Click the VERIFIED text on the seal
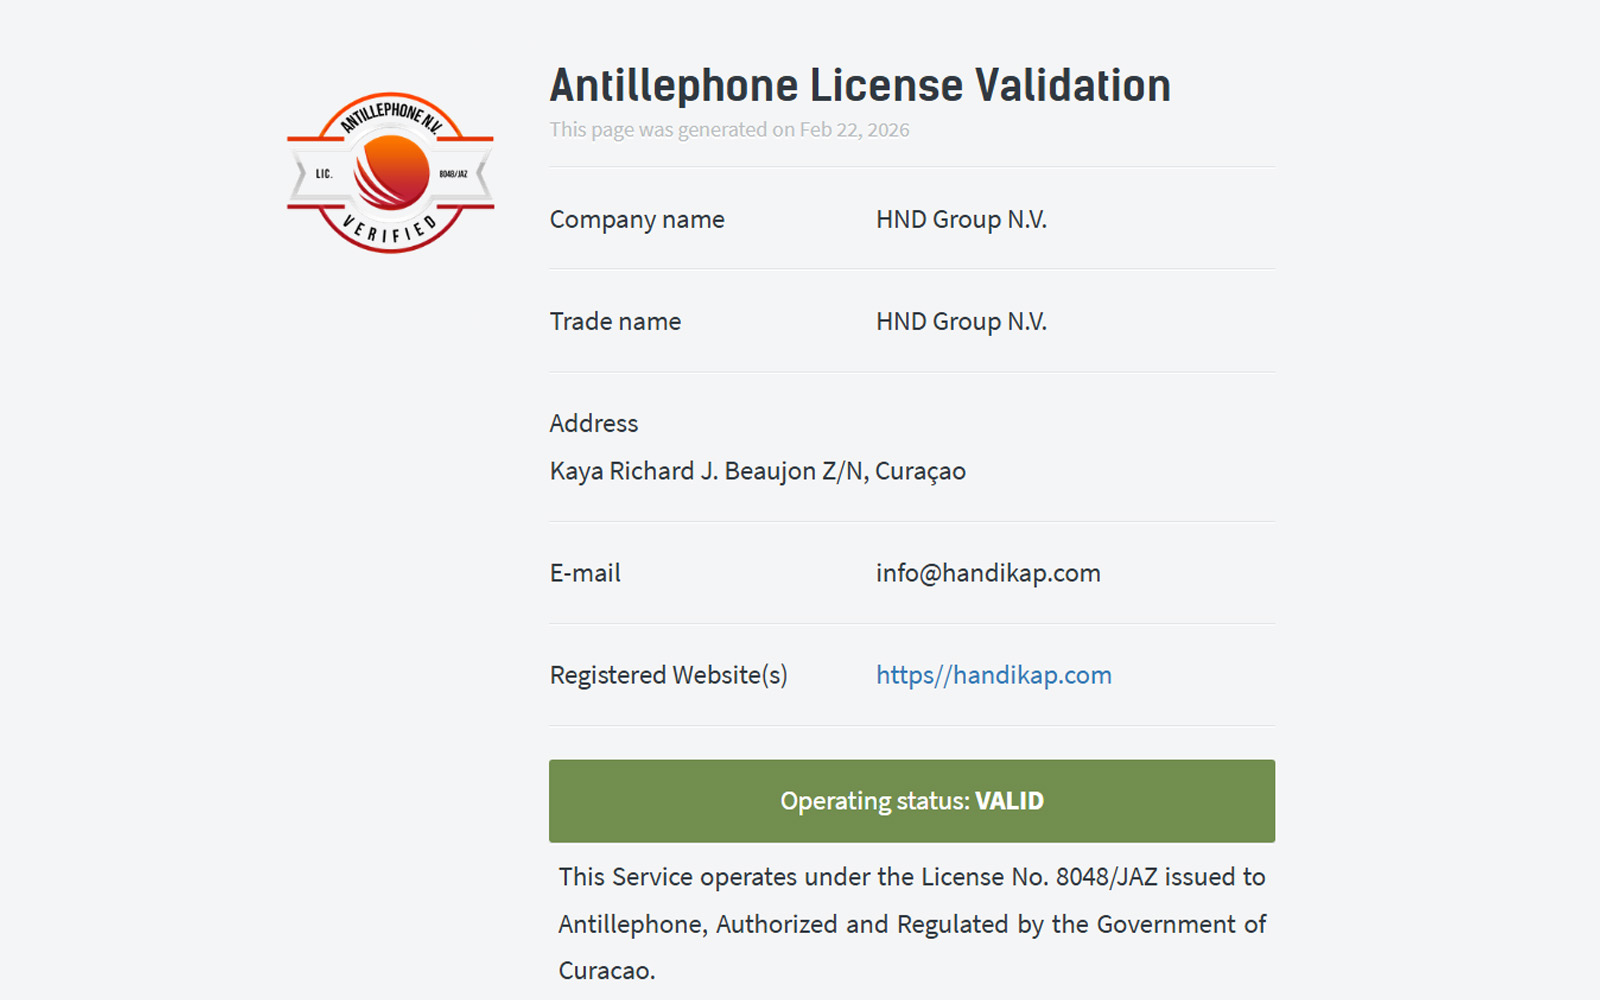 click(390, 230)
